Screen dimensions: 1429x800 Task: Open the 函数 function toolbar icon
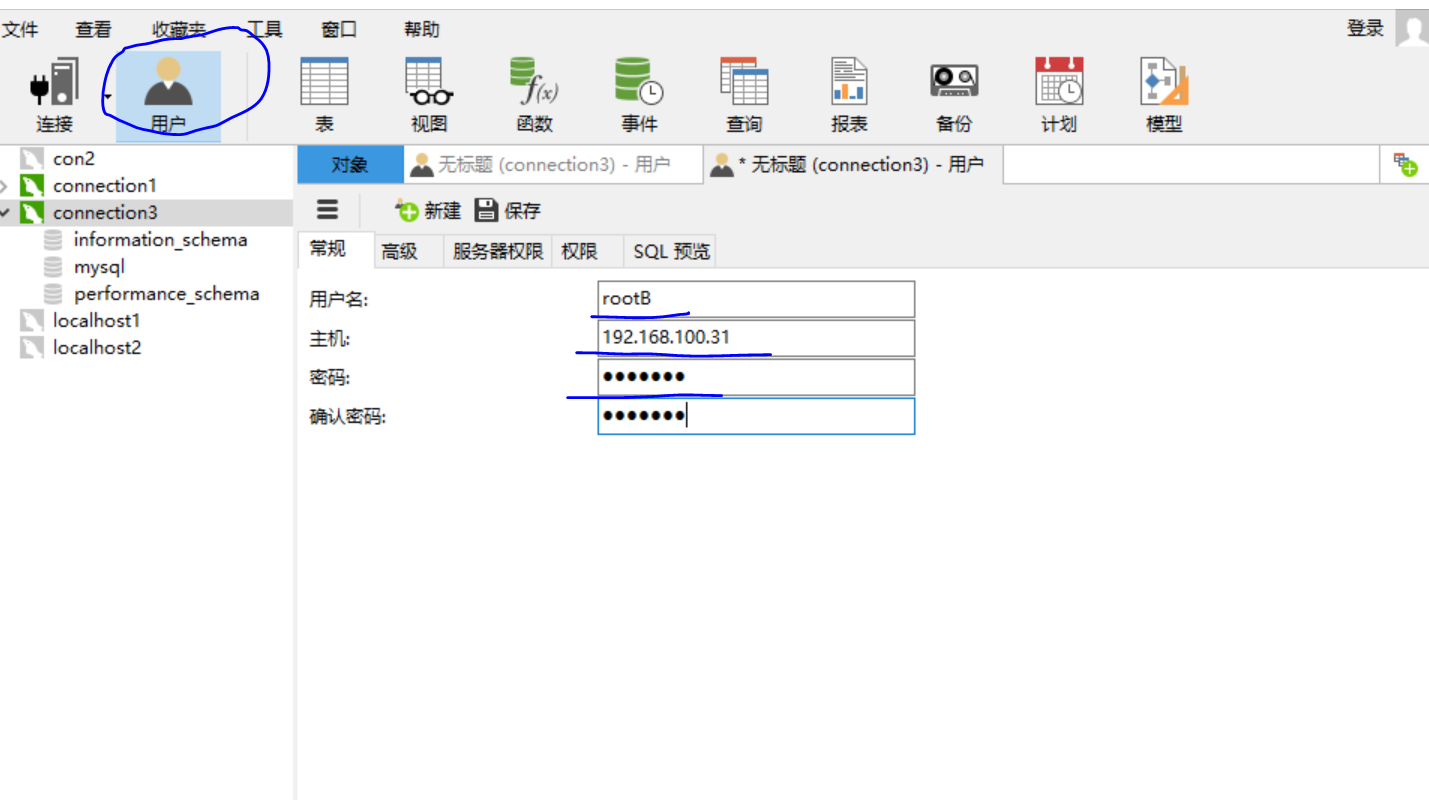tap(535, 96)
